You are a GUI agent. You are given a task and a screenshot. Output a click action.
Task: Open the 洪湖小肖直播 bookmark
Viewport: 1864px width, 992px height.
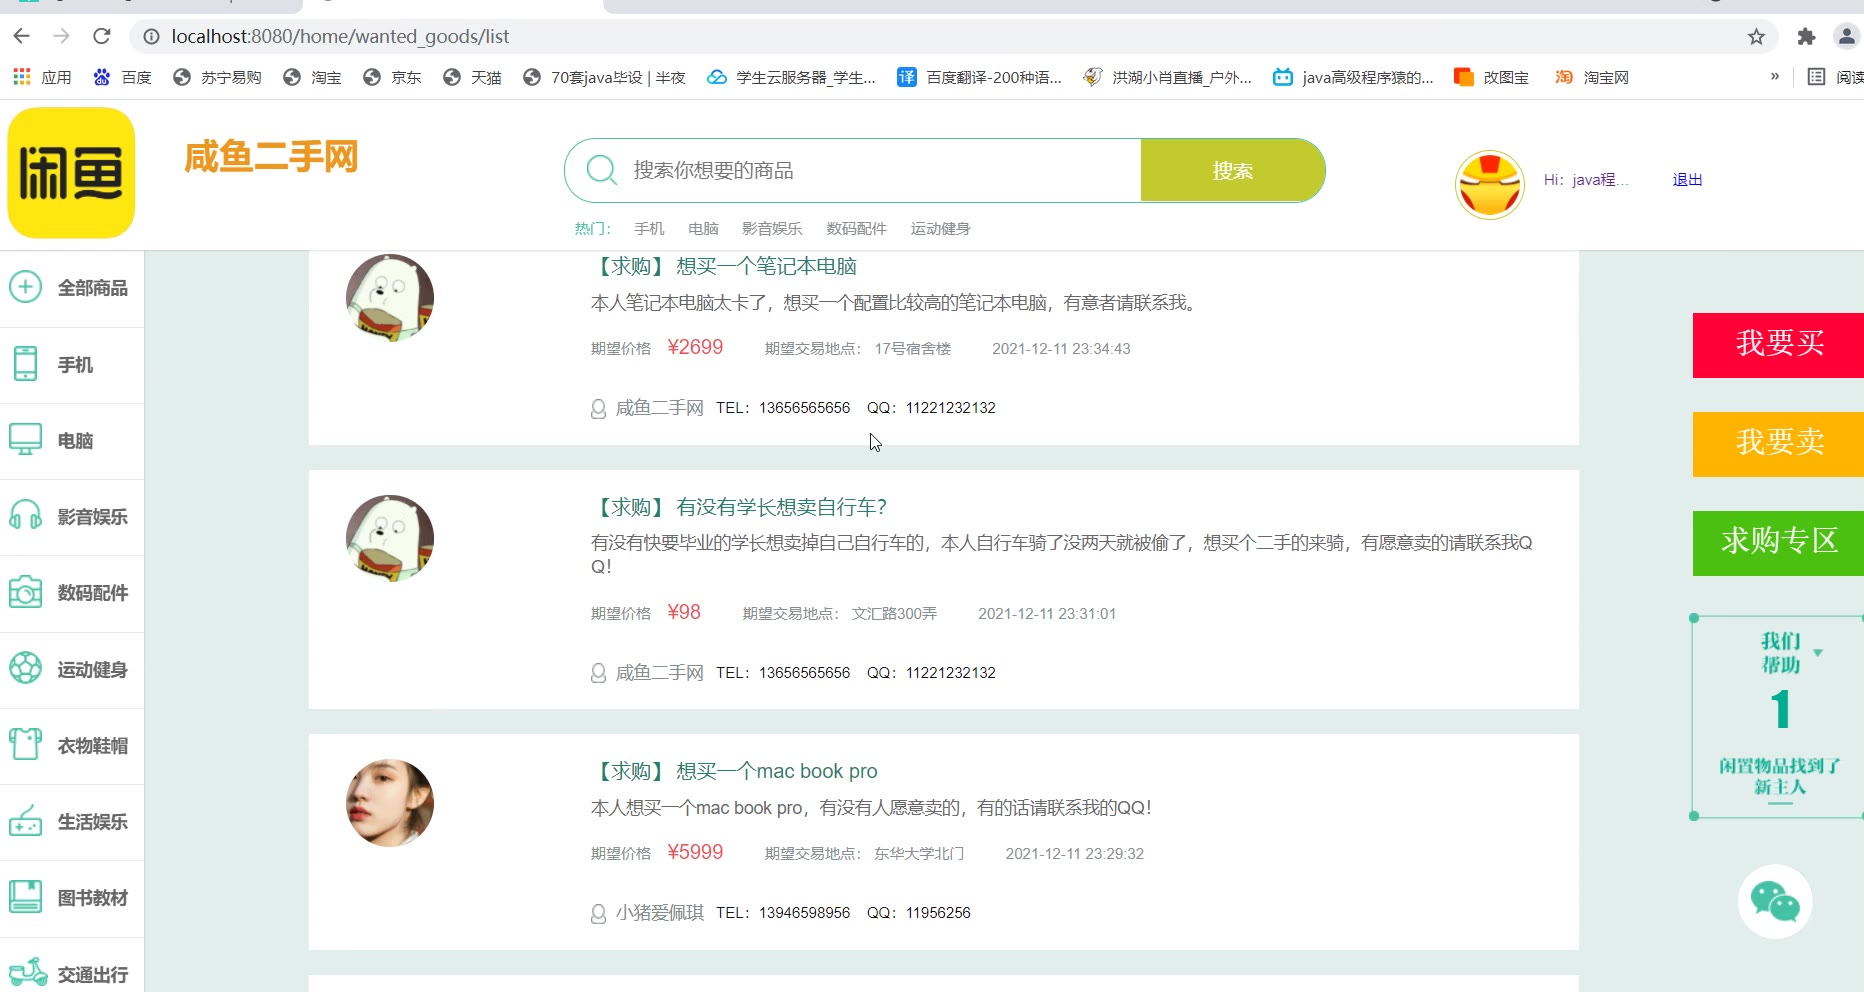point(1167,77)
